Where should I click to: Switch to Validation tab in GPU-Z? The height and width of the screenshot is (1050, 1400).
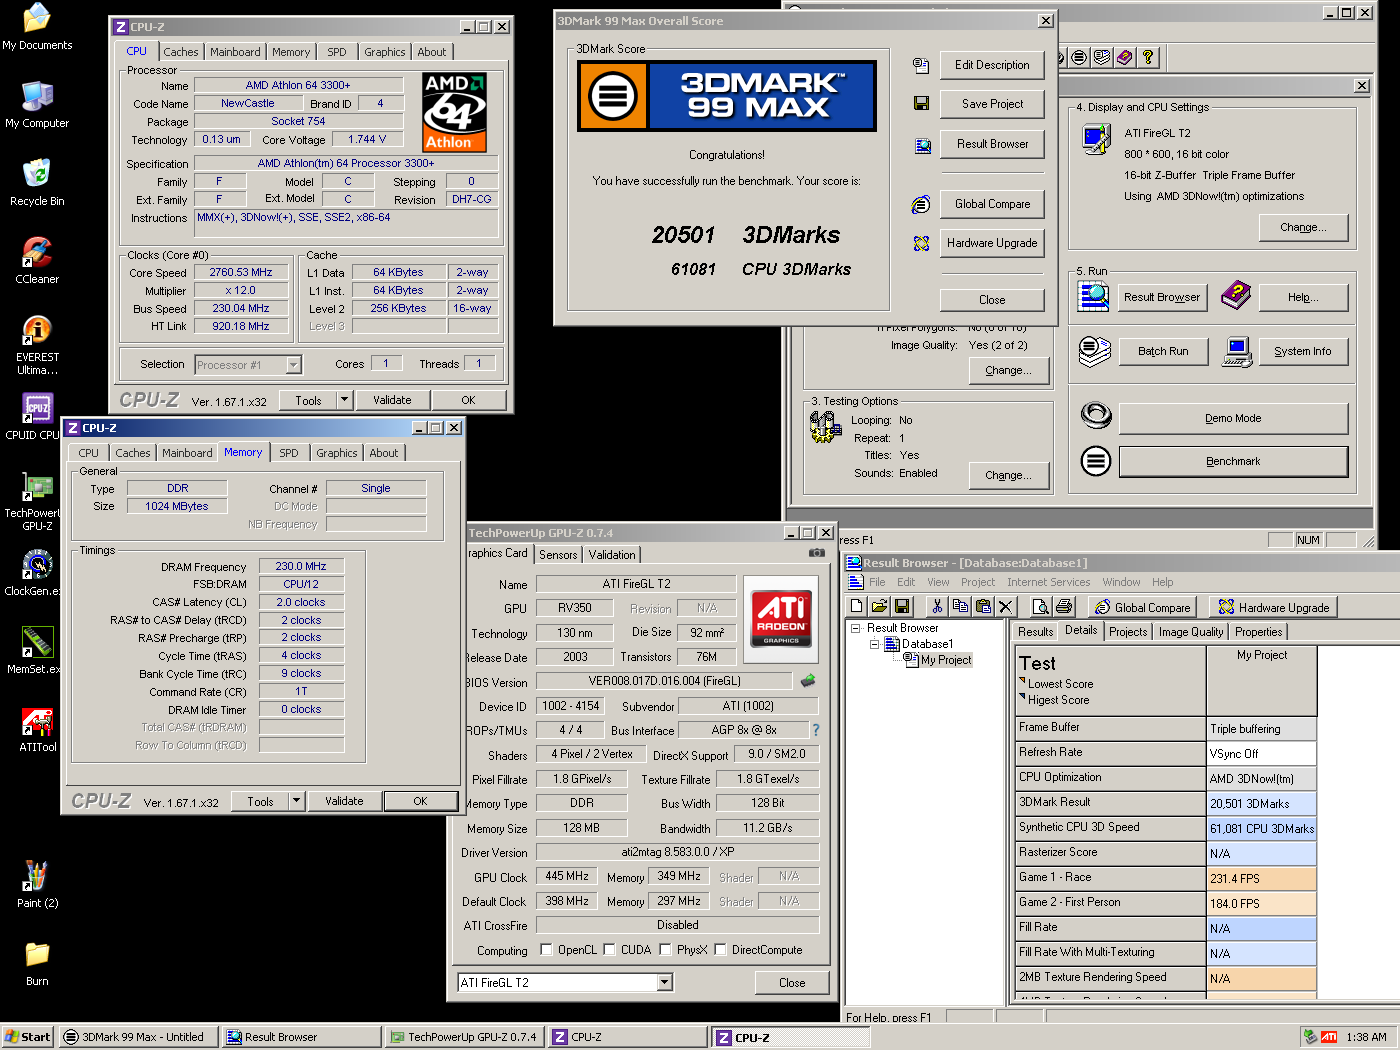pos(612,555)
